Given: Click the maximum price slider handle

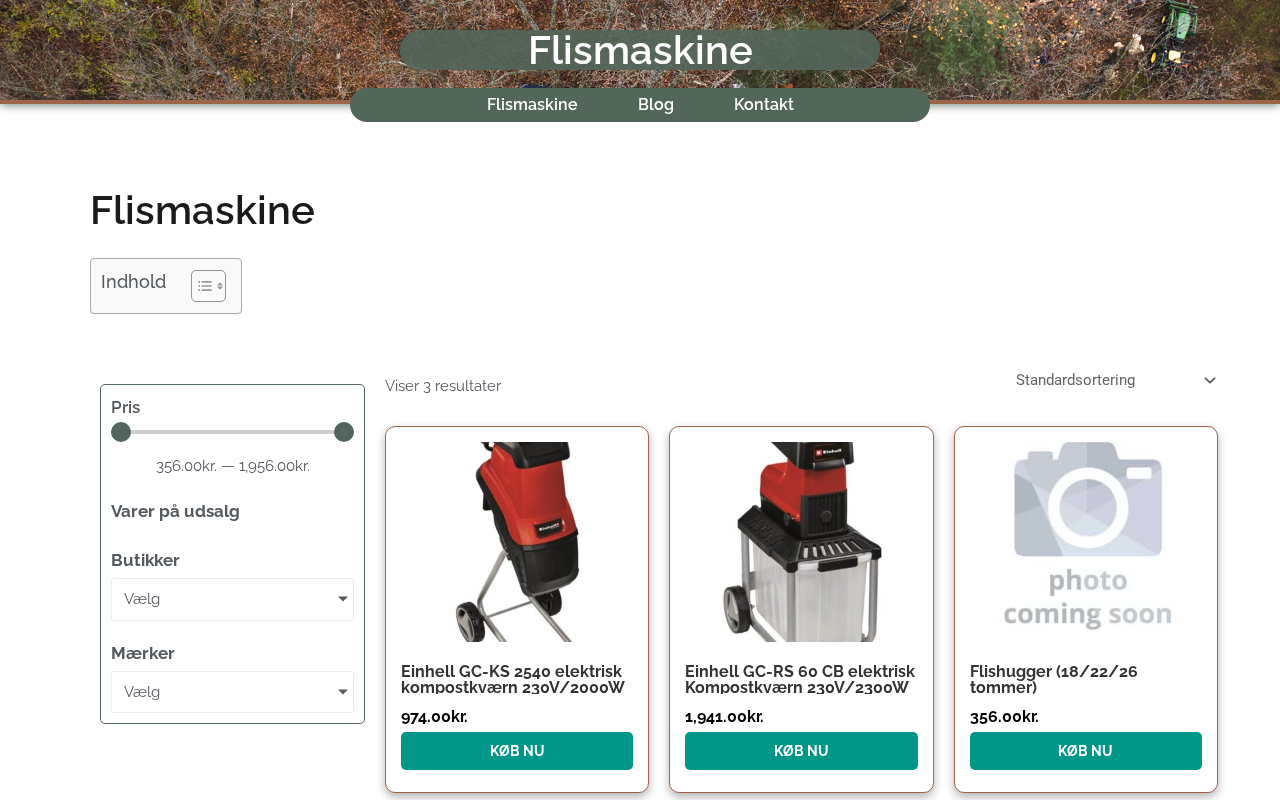Looking at the screenshot, I should pyautogui.click(x=344, y=432).
